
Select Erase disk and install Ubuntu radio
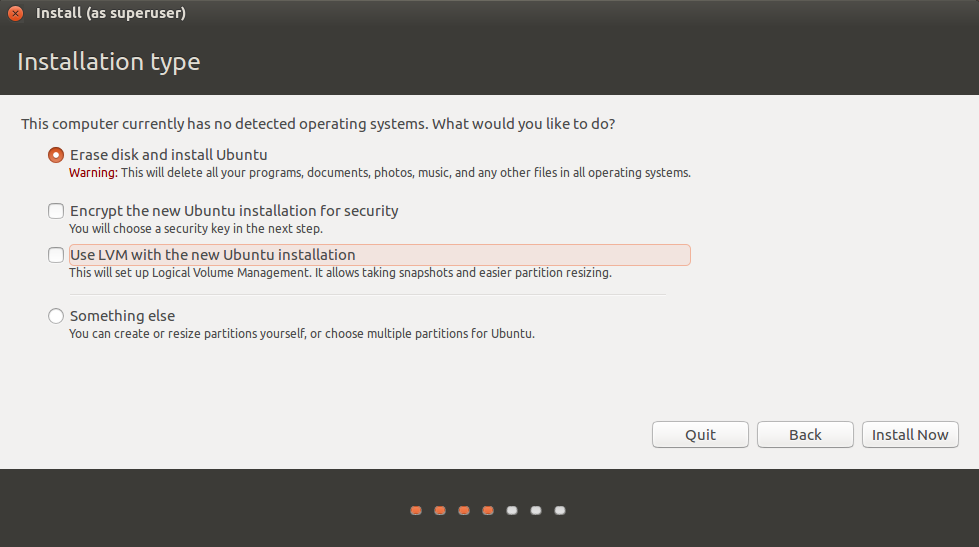tap(56, 155)
